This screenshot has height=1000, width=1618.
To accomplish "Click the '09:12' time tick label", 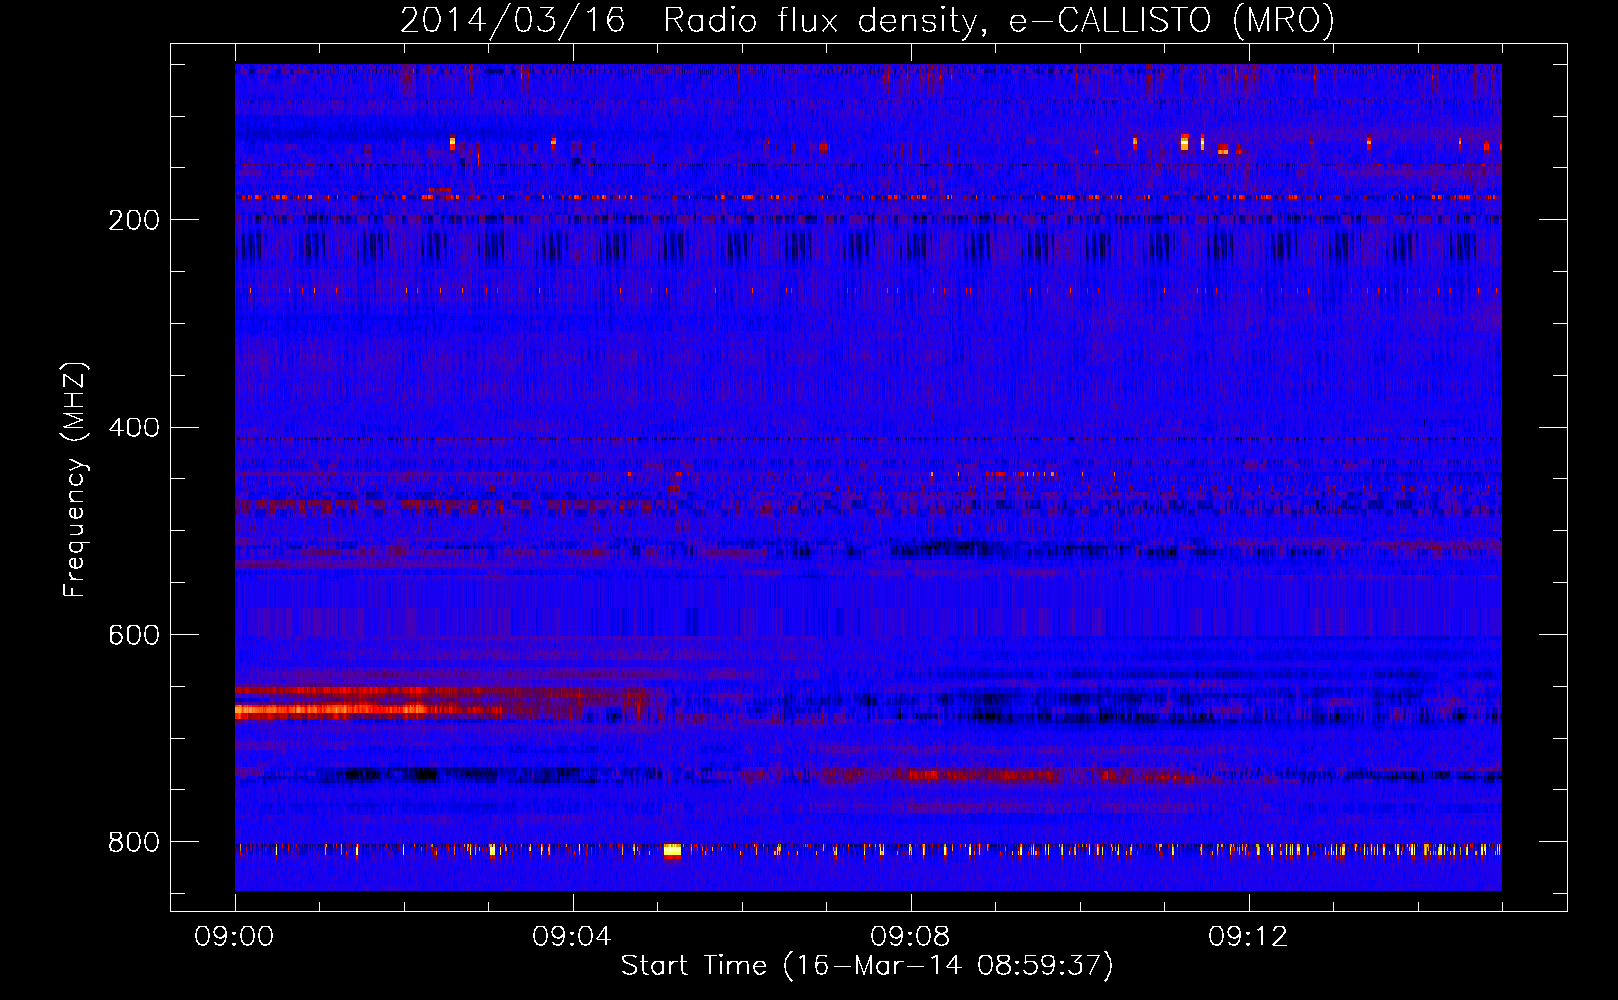I will click(1248, 937).
